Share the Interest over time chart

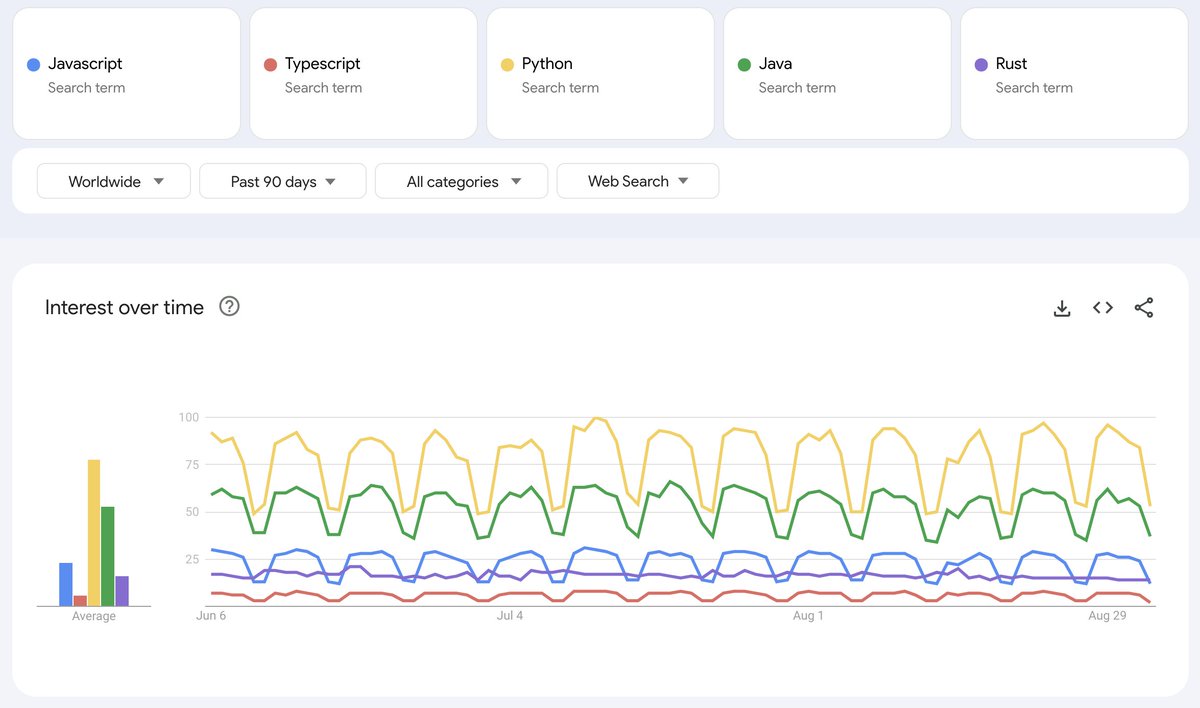1143,308
